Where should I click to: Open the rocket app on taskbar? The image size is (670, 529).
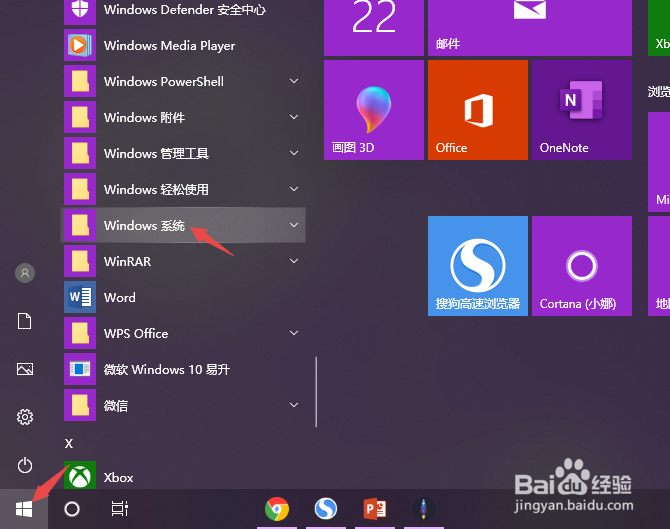coord(423,509)
